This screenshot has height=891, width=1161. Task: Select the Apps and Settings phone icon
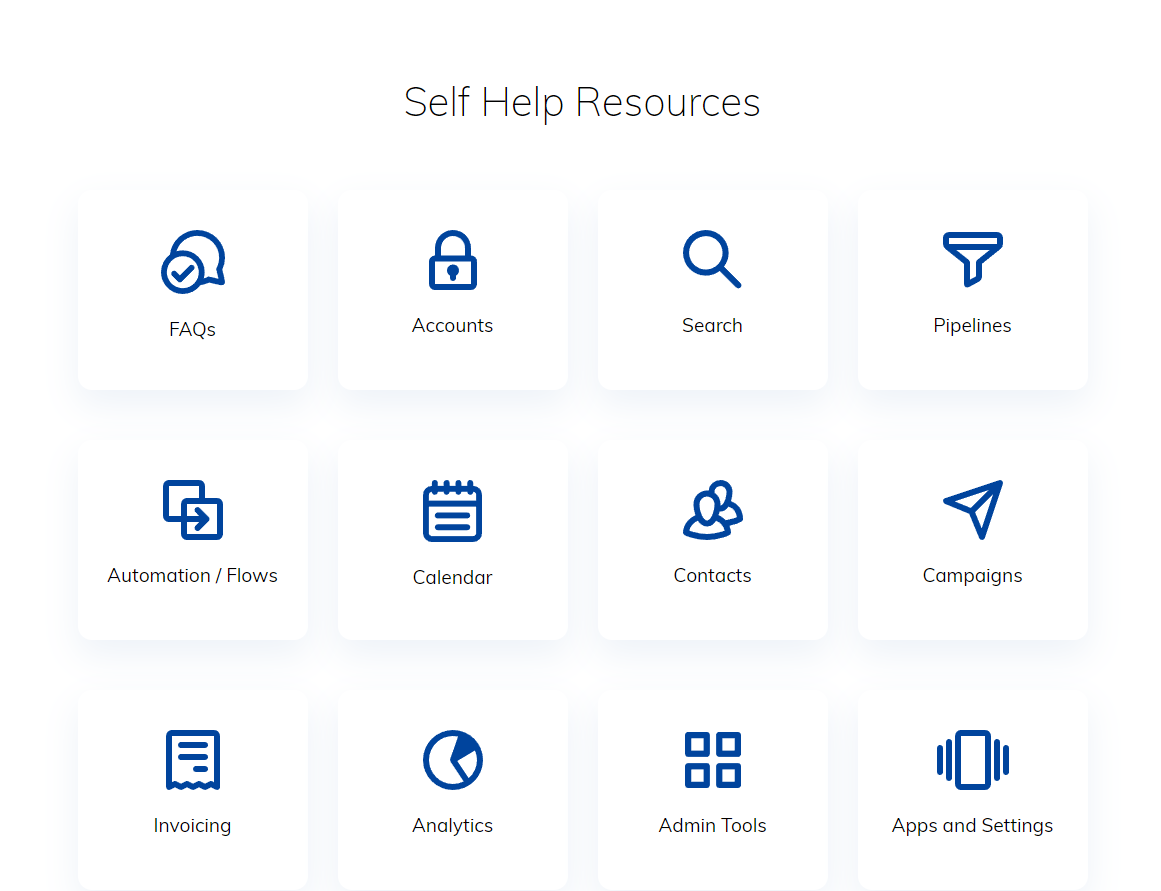972,760
